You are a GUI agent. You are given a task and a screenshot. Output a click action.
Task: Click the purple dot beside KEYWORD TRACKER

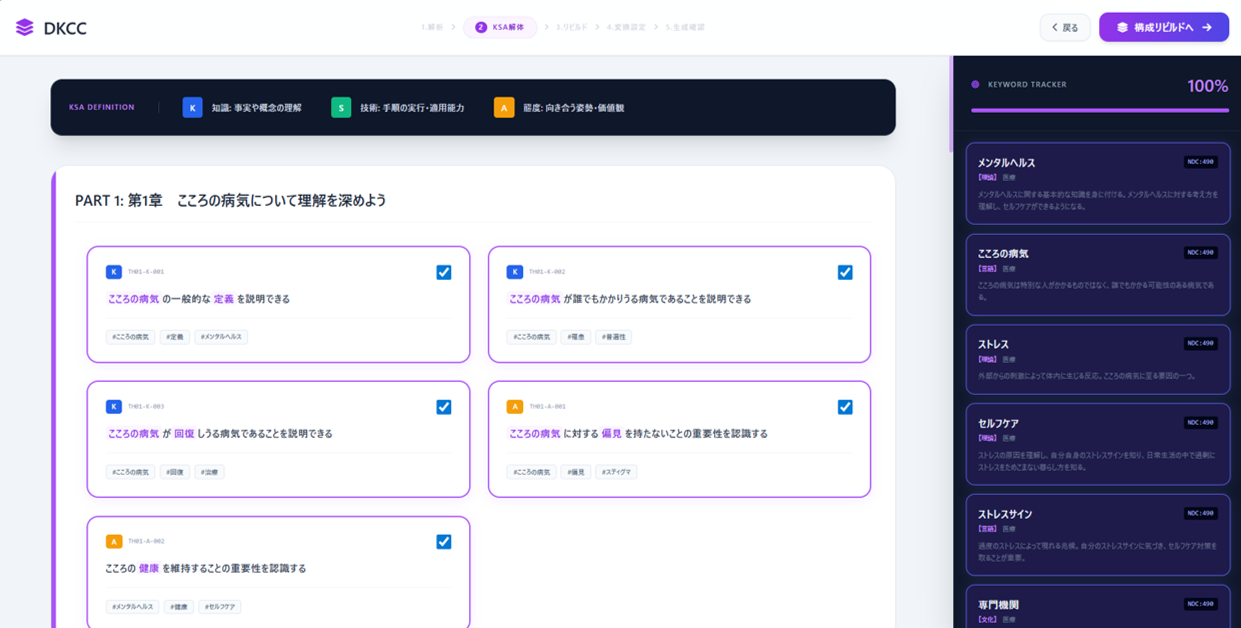(975, 85)
